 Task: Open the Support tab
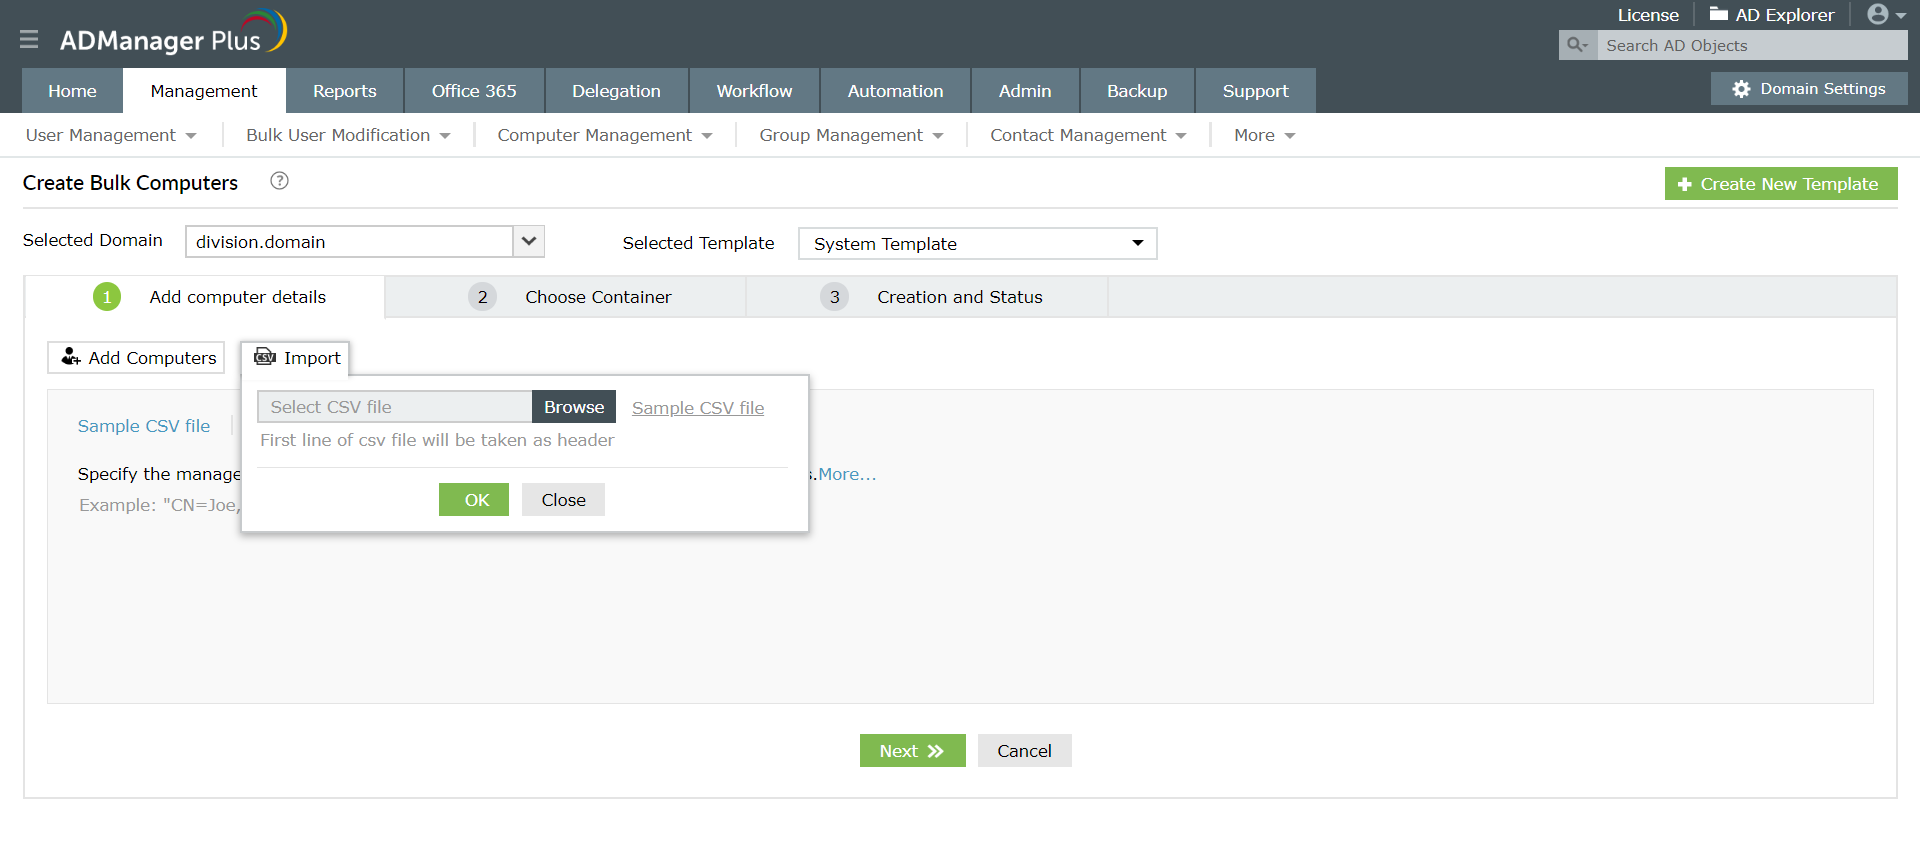[x=1255, y=91]
